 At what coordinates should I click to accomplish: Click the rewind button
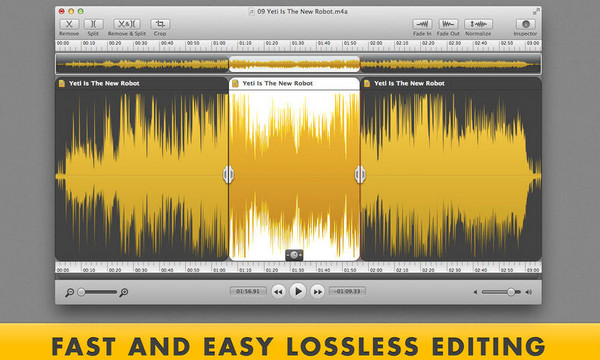[x=279, y=292]
